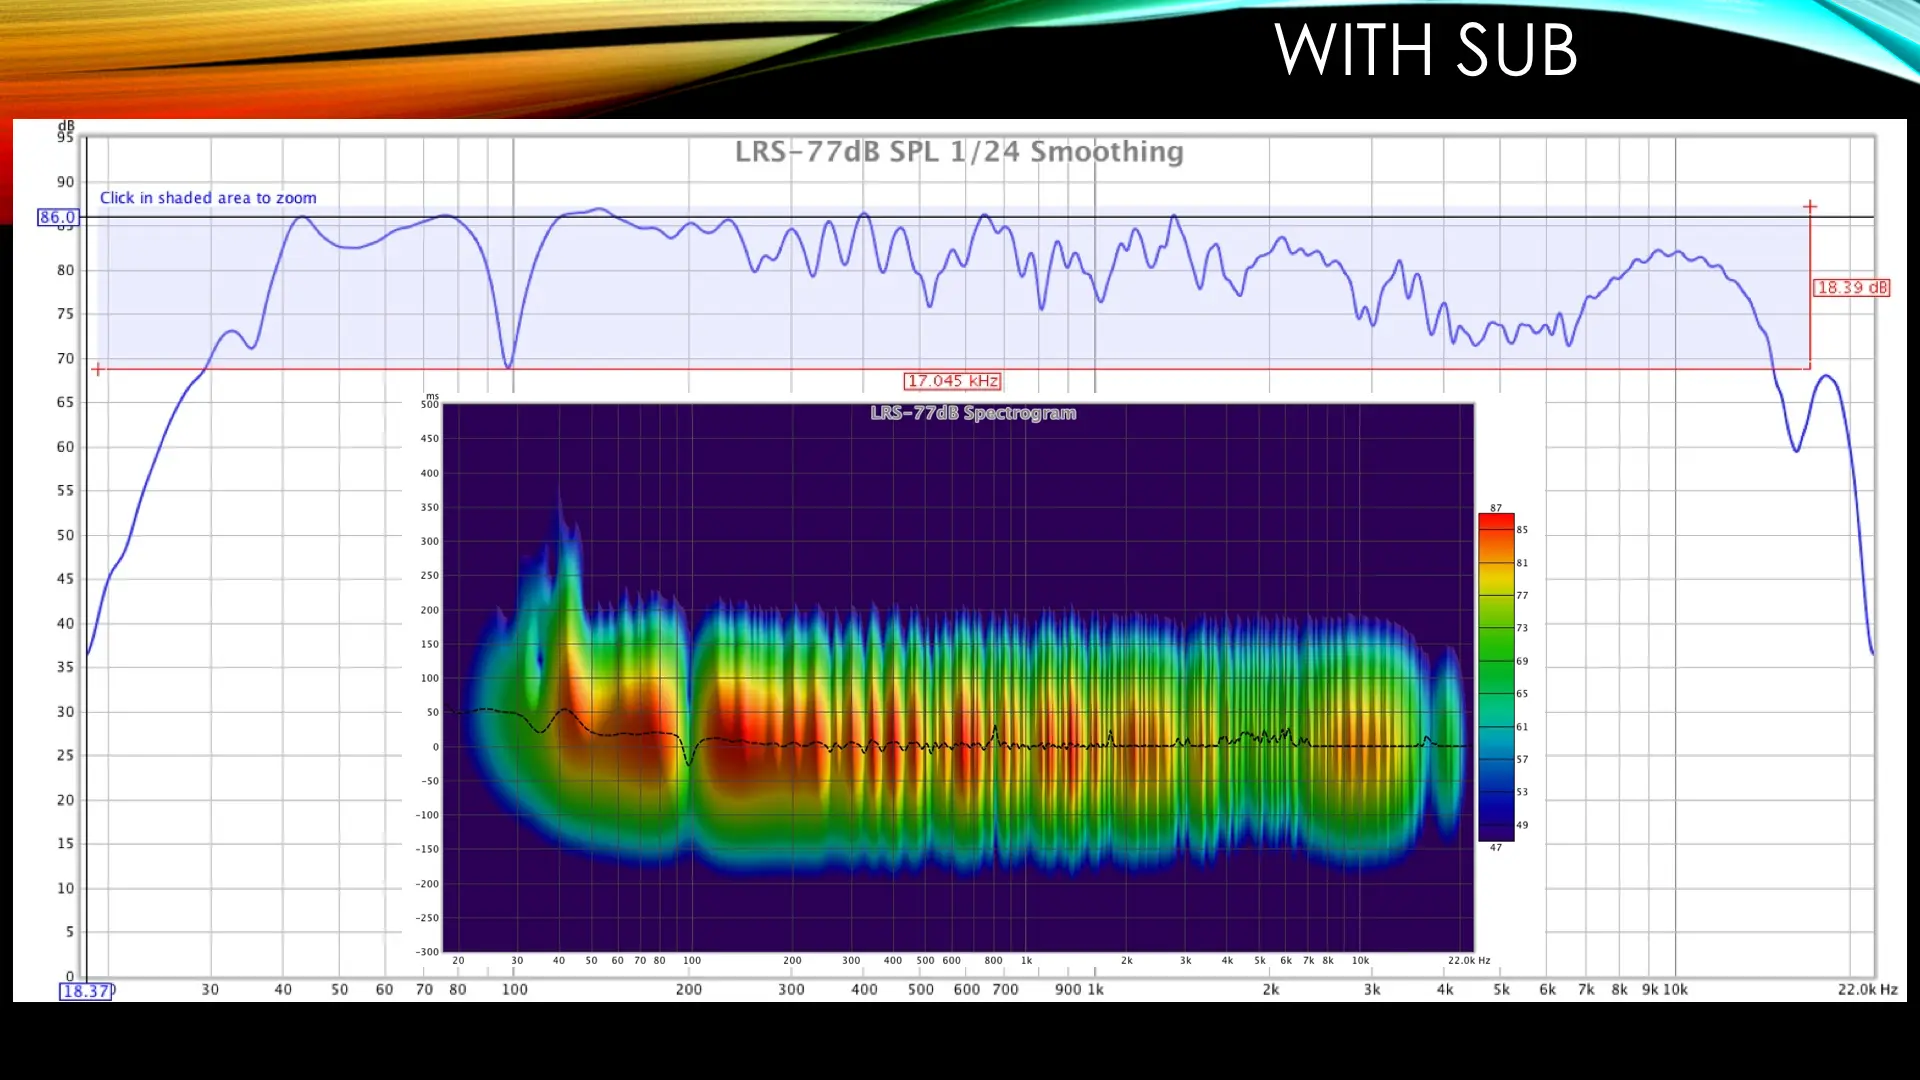Image resolution: width=1920 pixels, height=1080 pixels.
Task: Click the red top of spectrogram color scale
Action: coord(1496,522)
